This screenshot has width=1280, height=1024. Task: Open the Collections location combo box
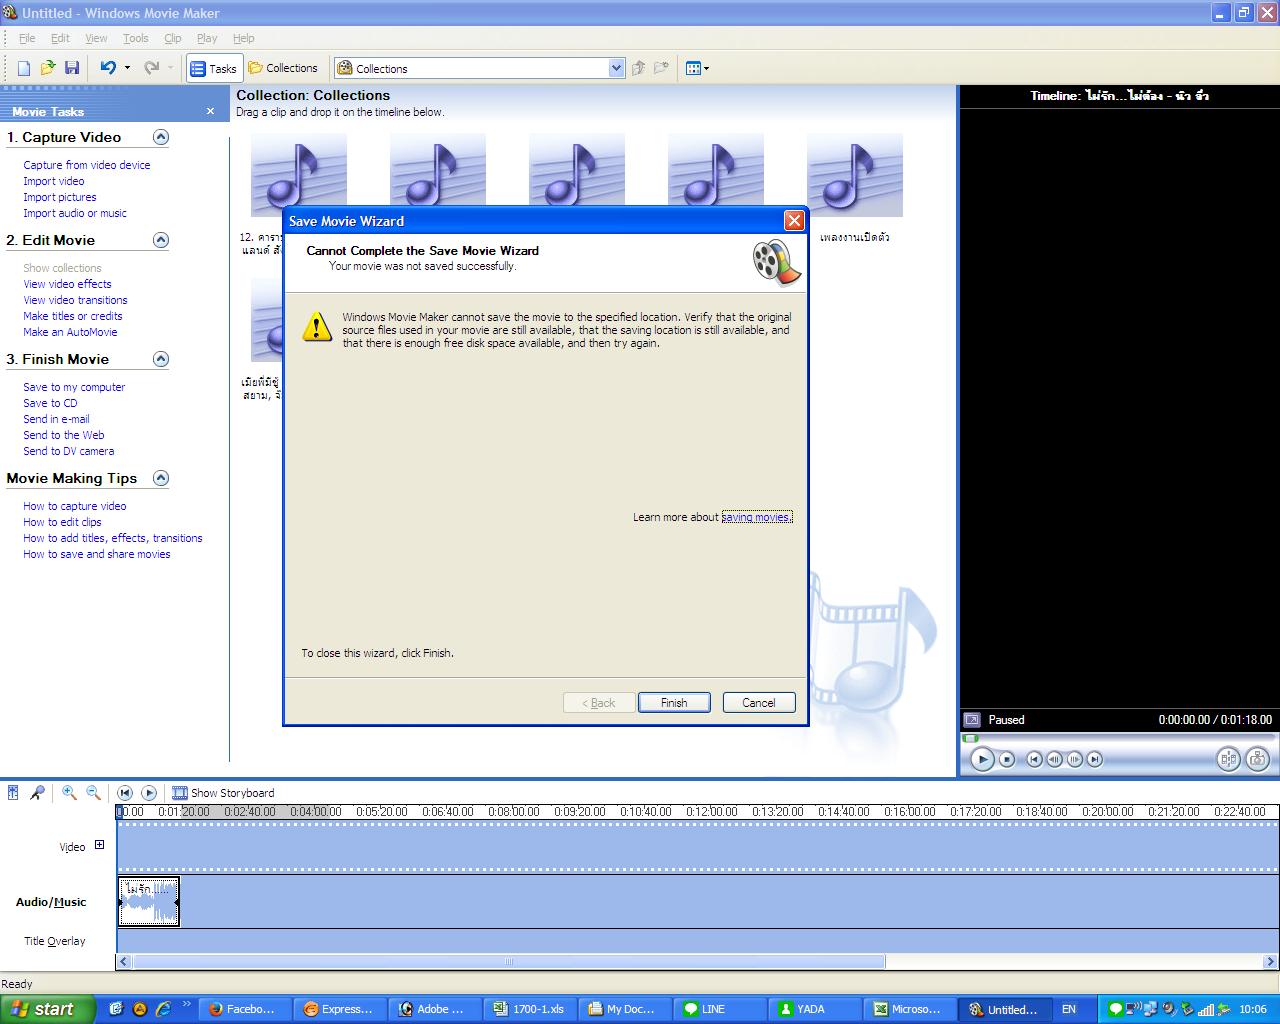click(479, 68)
